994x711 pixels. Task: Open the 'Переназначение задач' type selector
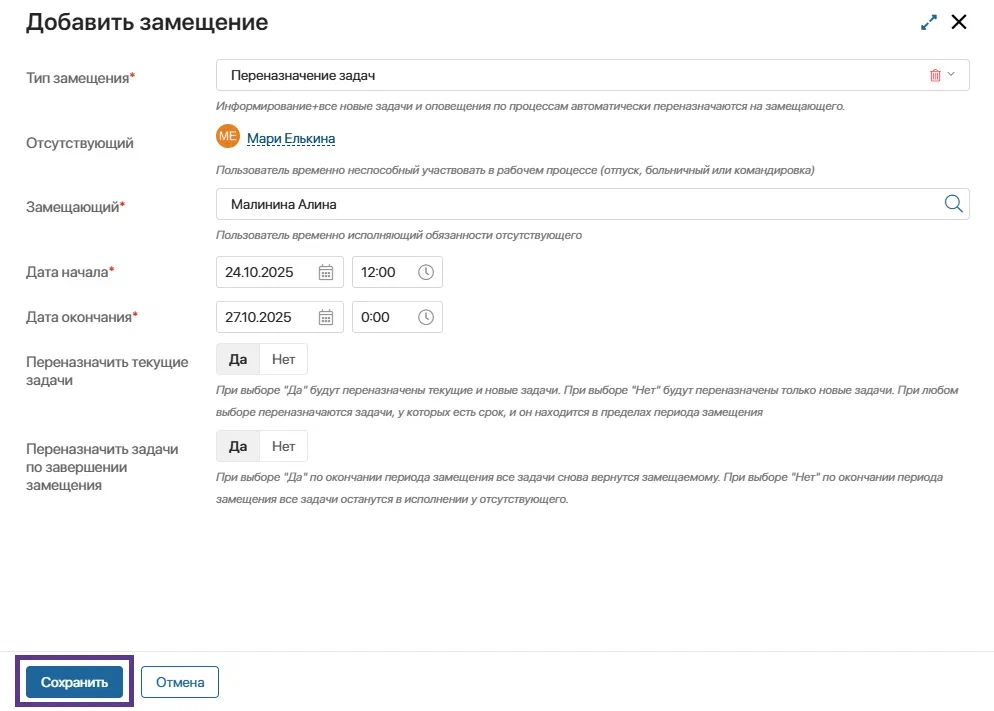click(570, 75)
